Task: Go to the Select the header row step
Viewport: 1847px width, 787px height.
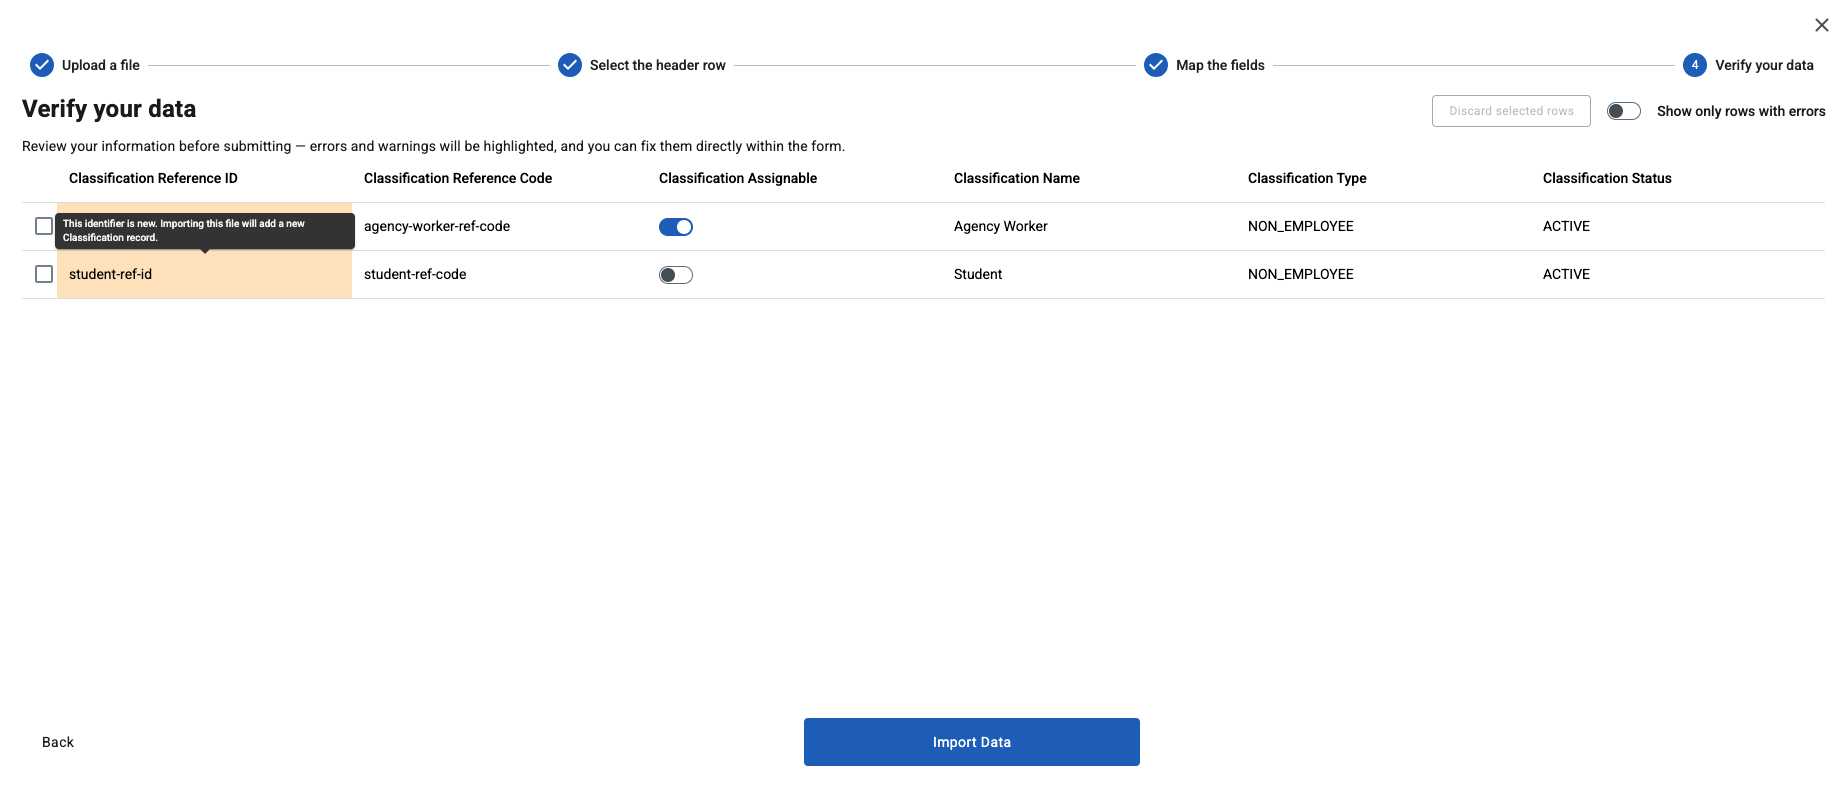Action: coord(658,65)
